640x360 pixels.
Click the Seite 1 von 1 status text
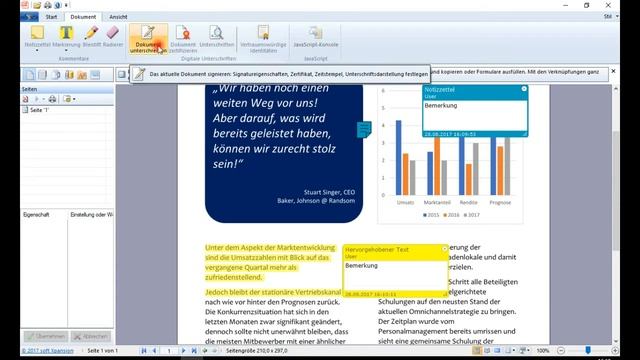[102, 351]
